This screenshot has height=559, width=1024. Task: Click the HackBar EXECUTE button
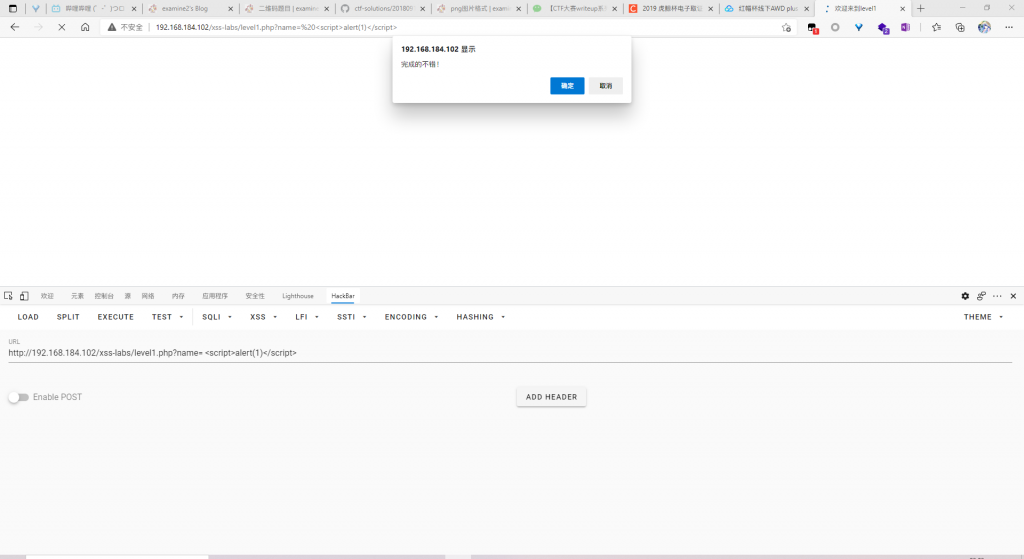click(x=116, y=317)
